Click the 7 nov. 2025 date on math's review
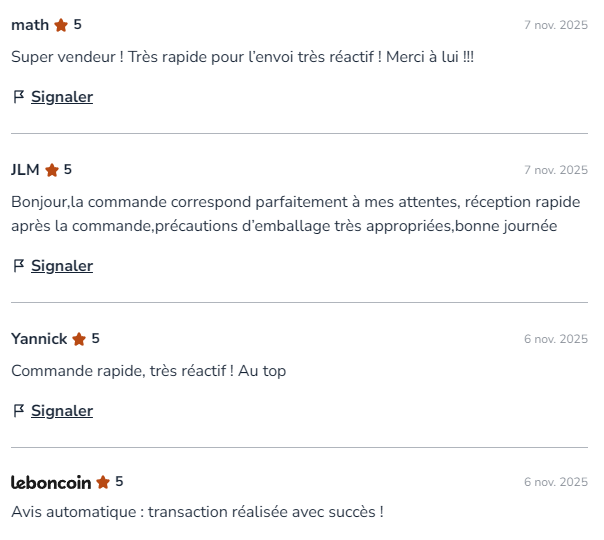The image size is (604, 540). click(556, 25)
